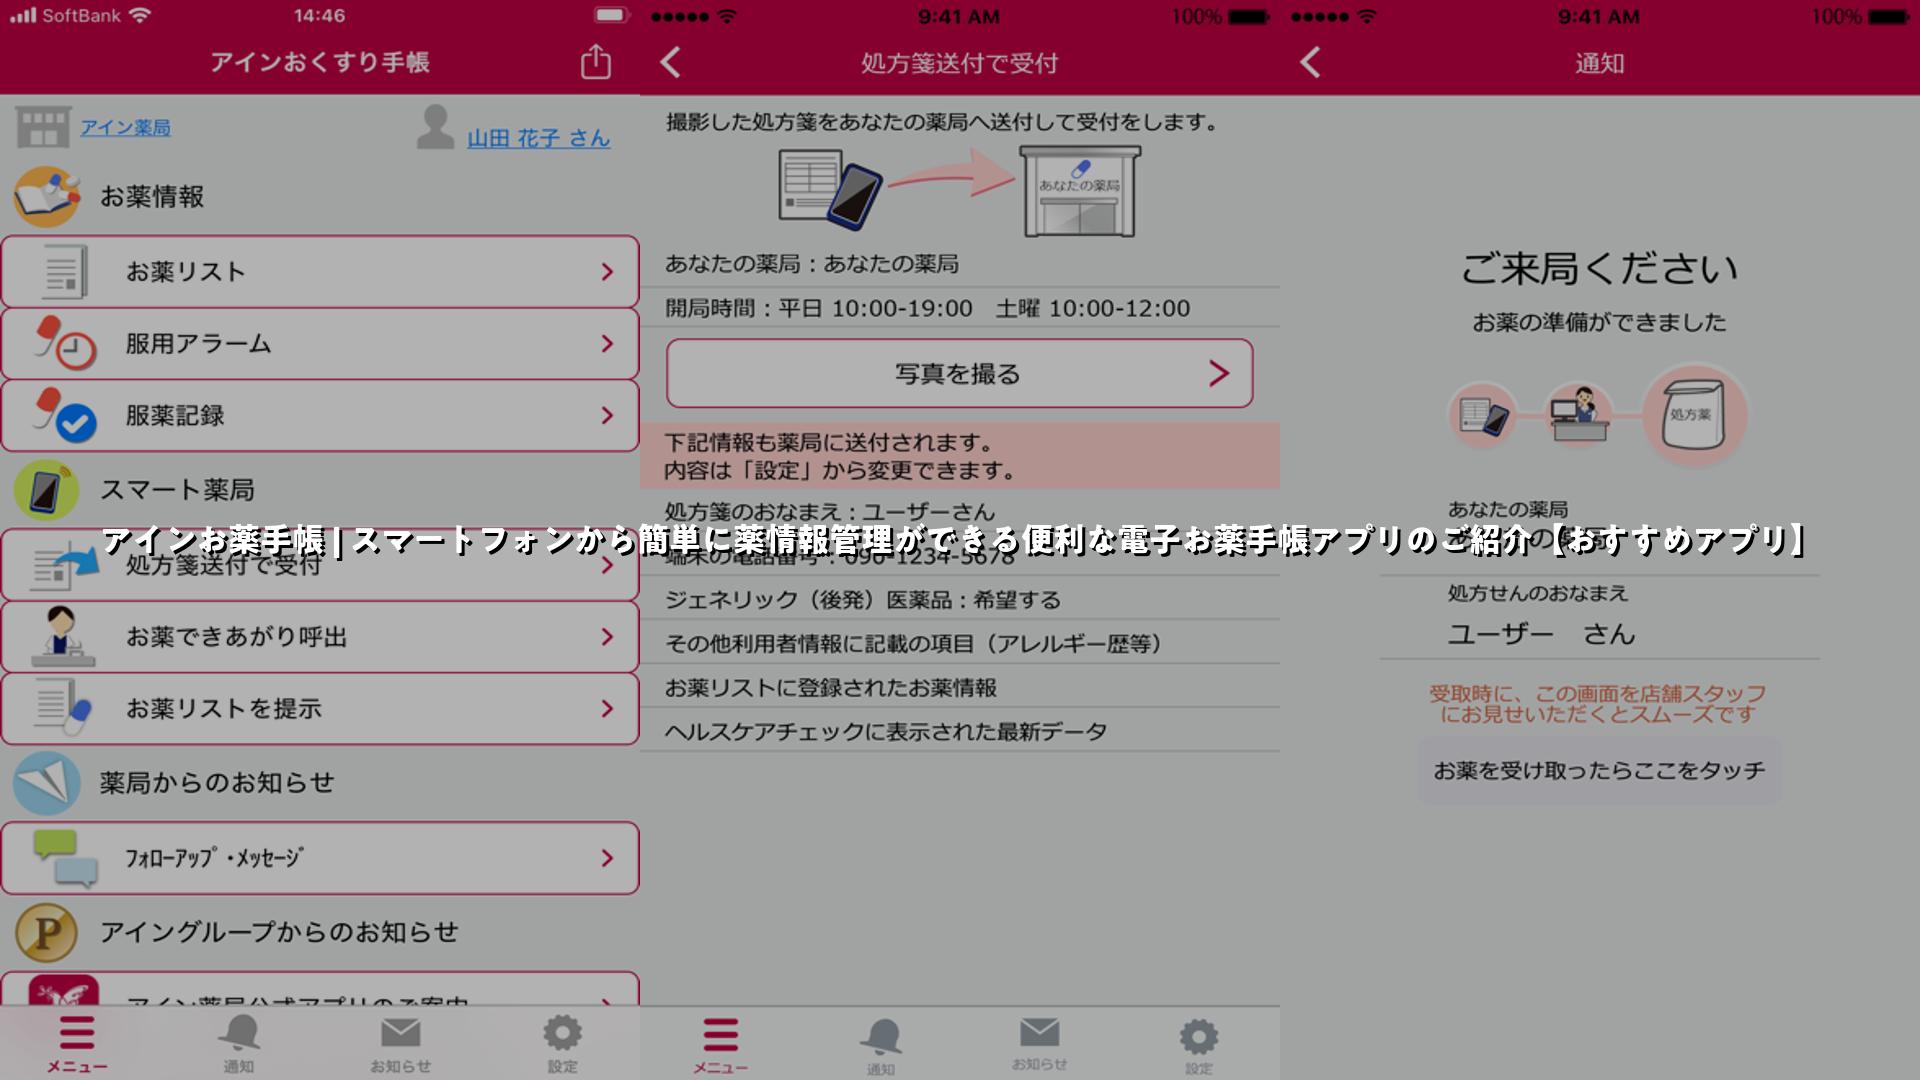Screen dimensions: 1920x1080
Task: Expand the お薬リストを提示 chevron arrow
Action: [x=607, y=709]
